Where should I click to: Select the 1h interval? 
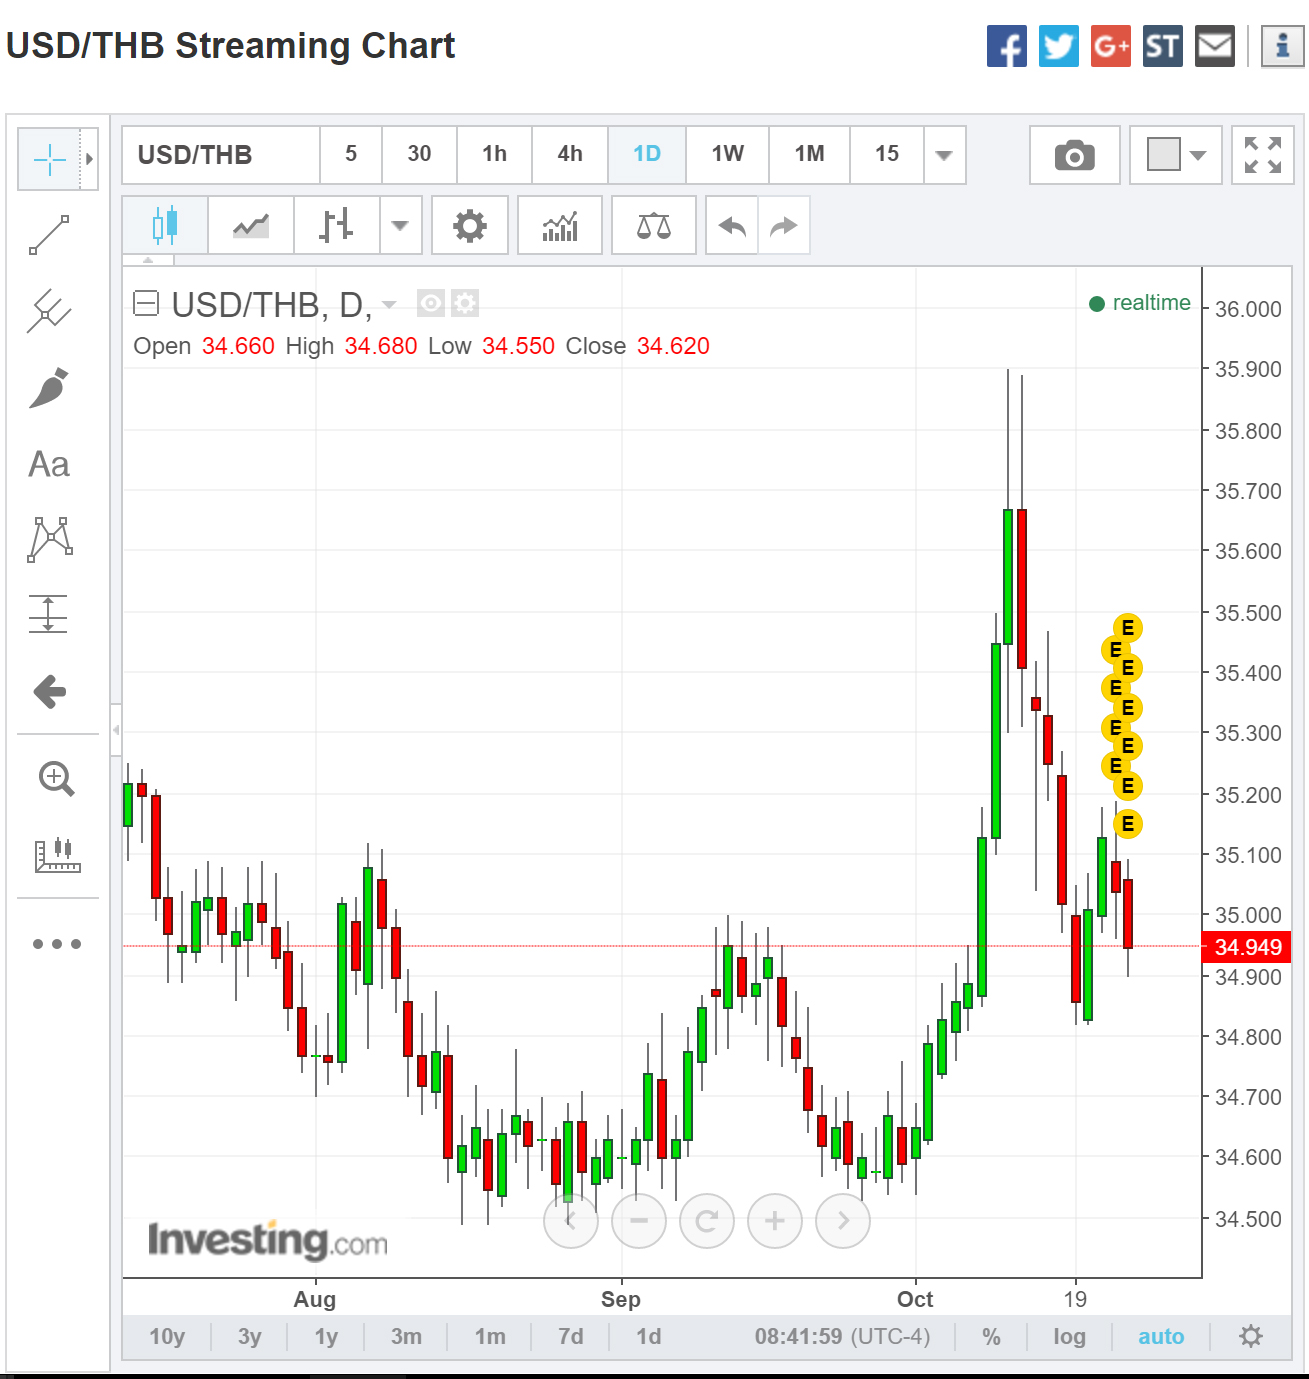pos(495,155)
